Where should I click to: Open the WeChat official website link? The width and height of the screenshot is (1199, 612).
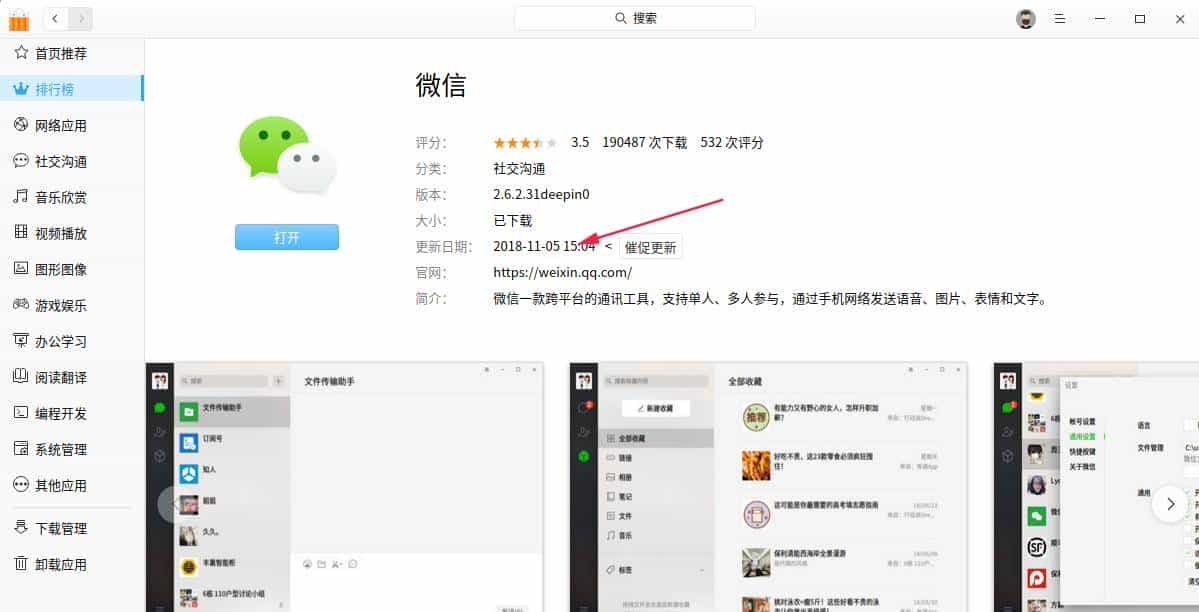pyautogui.click(x=562, y=273)
